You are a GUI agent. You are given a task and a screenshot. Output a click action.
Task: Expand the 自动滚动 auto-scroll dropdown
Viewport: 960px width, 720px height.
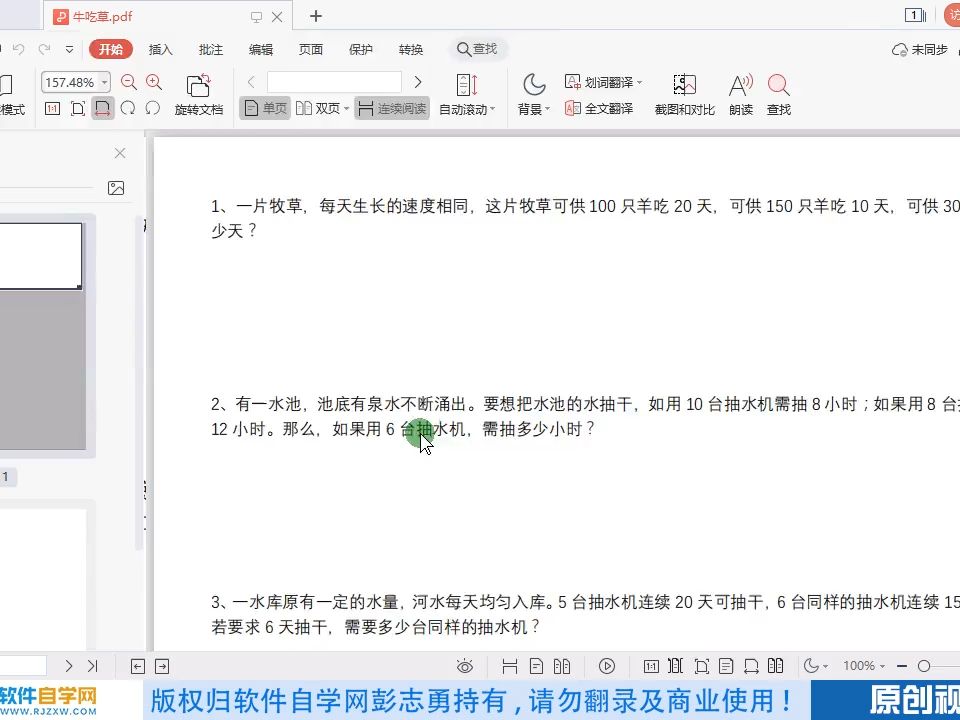point(466,108)
